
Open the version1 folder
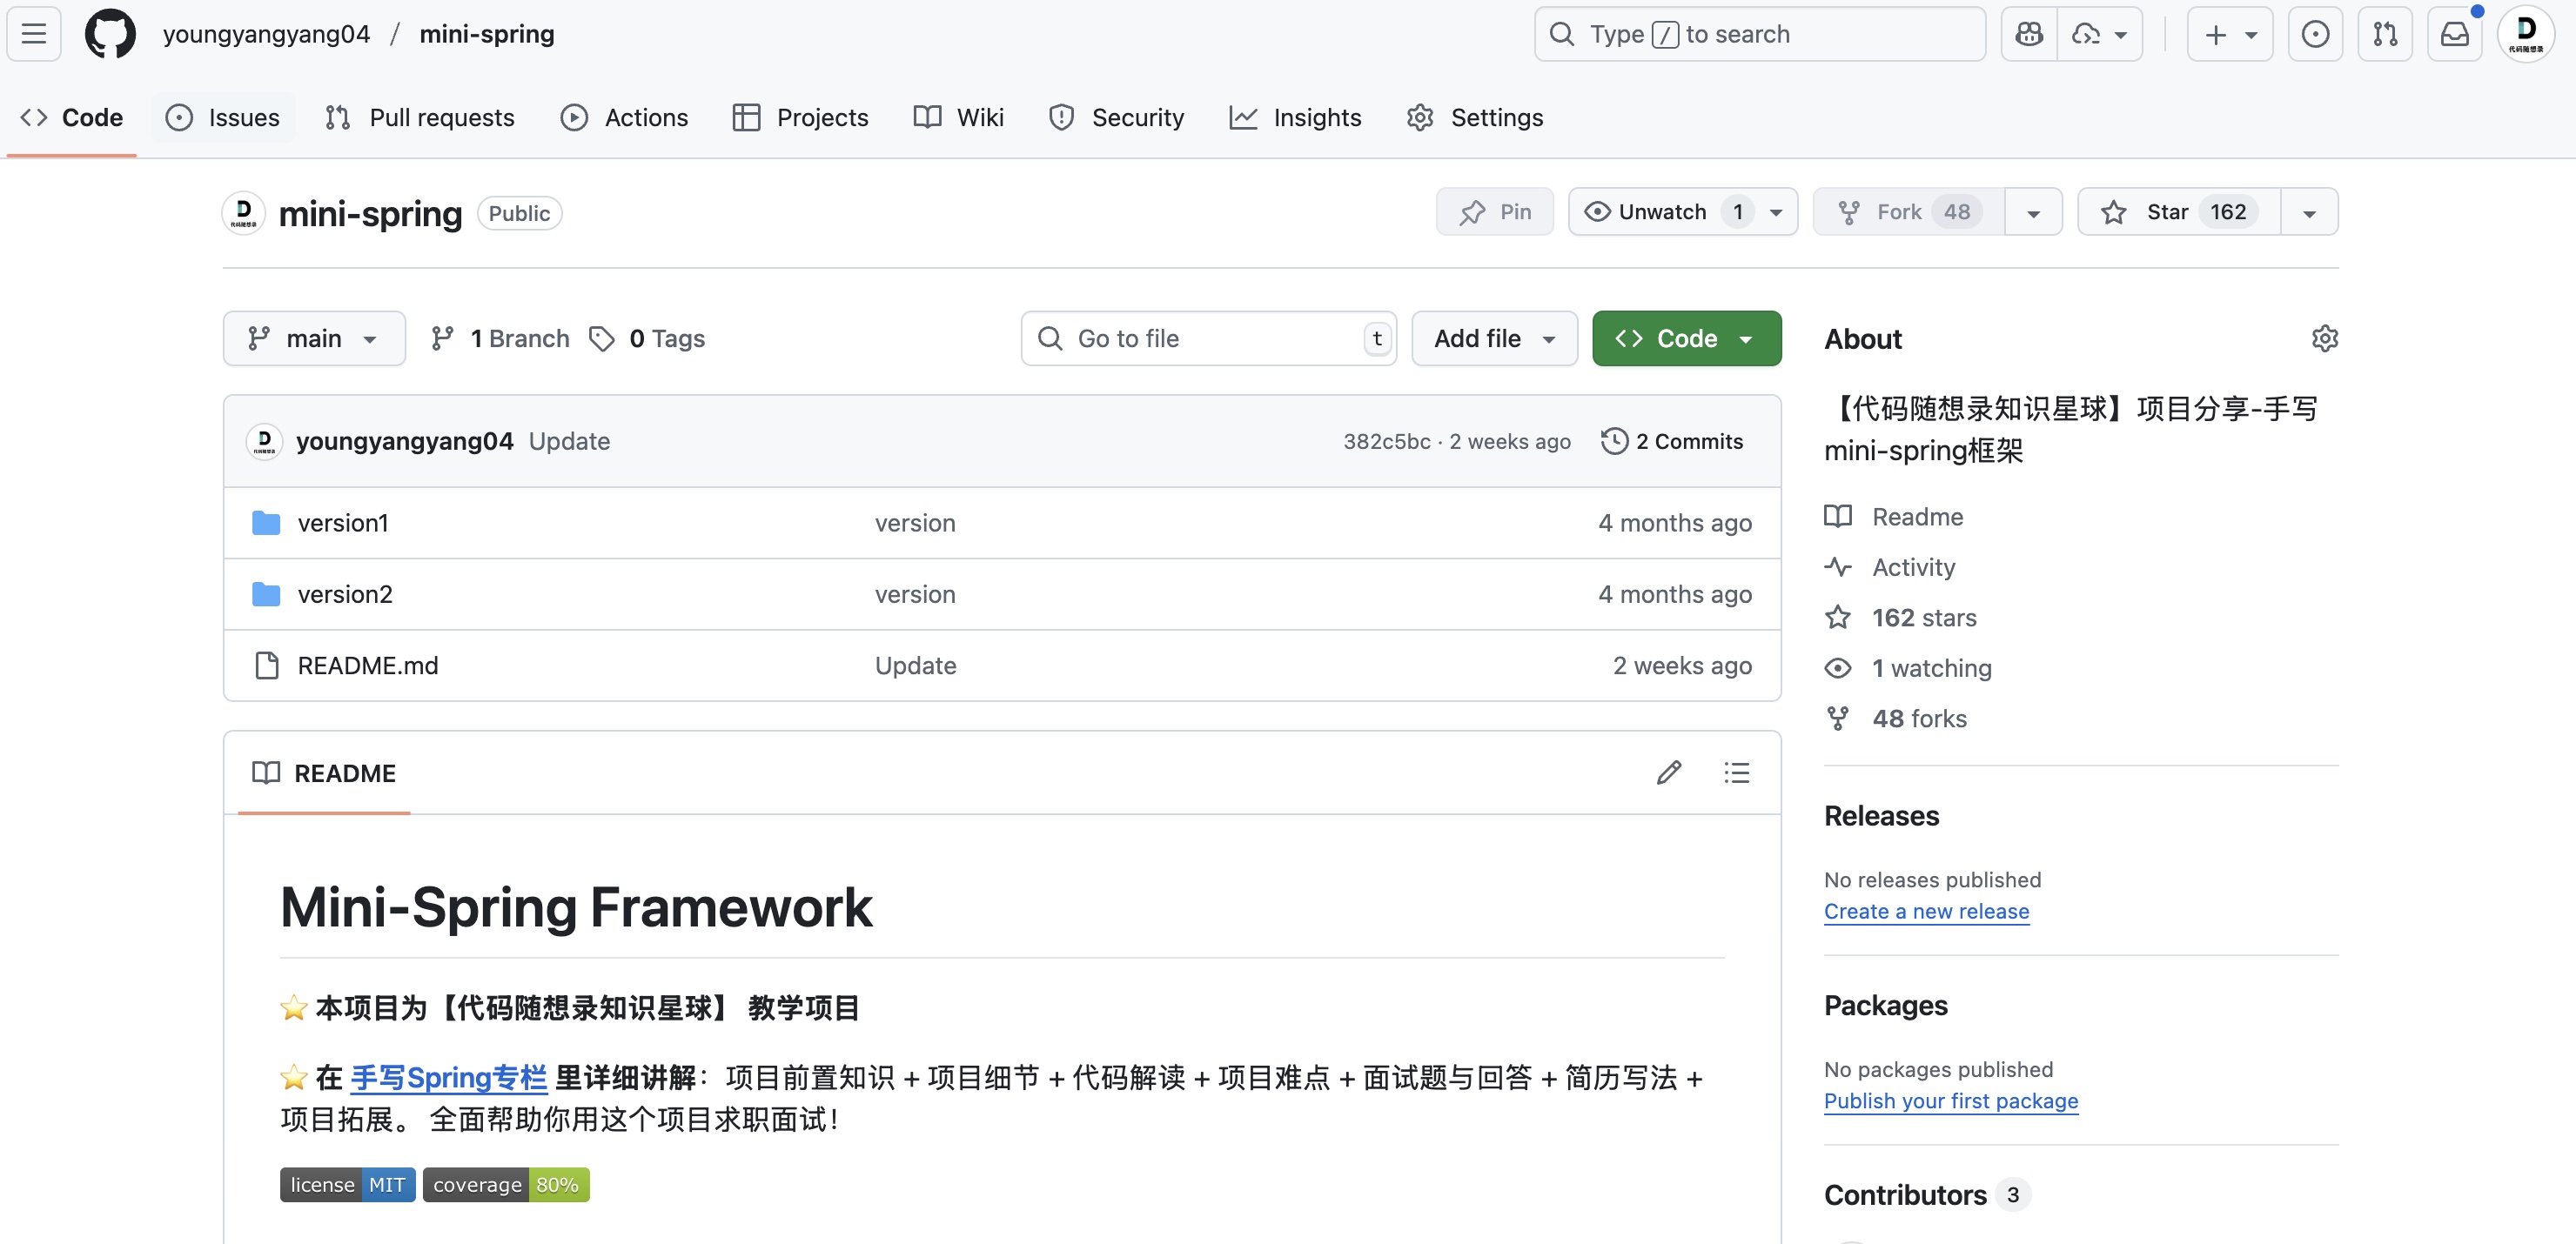click(343, 523)
